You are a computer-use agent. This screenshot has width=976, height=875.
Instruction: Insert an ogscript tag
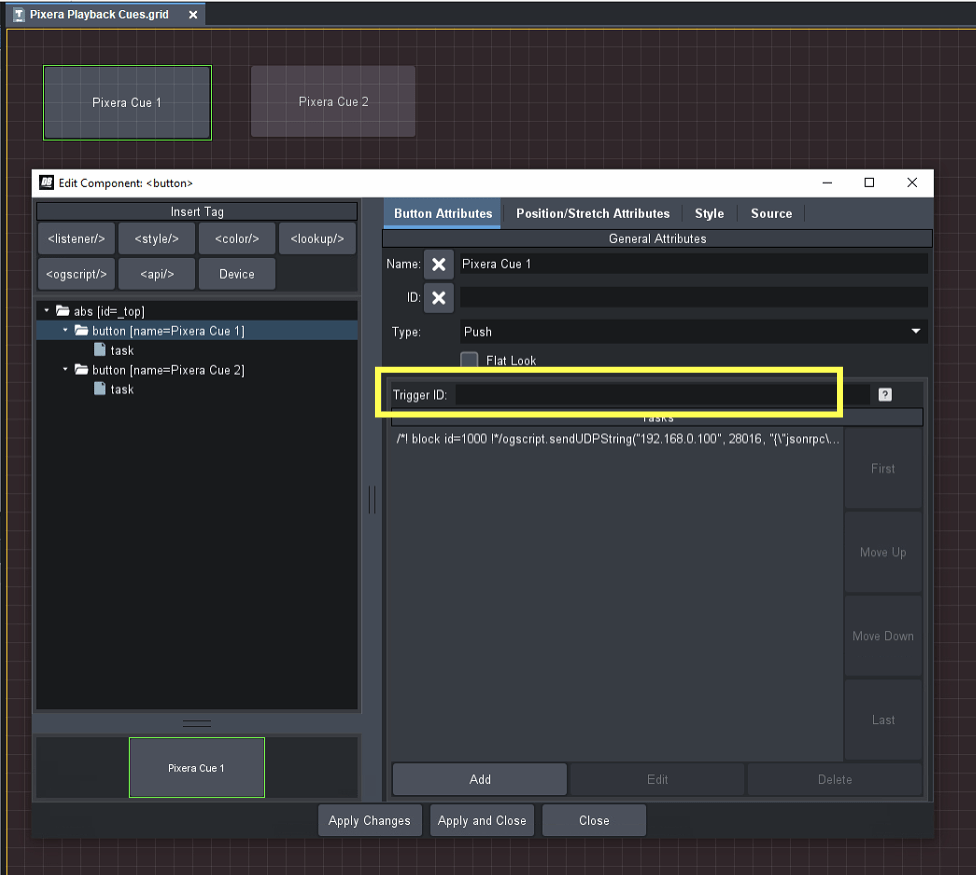click(77, 274)
